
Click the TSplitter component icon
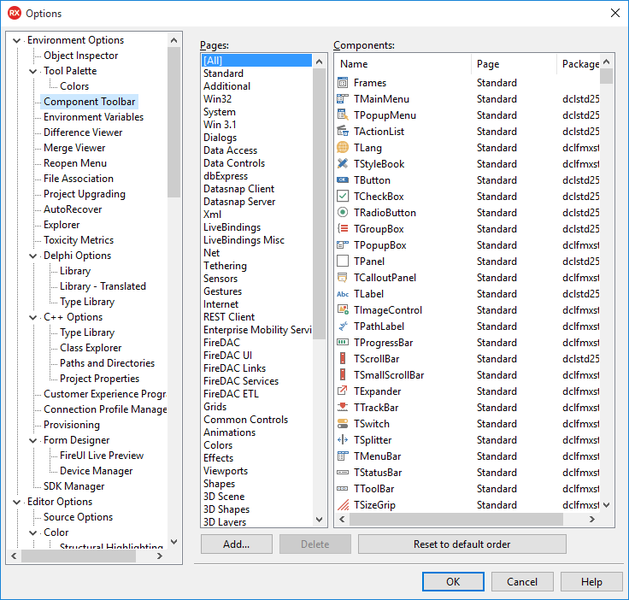343,440
